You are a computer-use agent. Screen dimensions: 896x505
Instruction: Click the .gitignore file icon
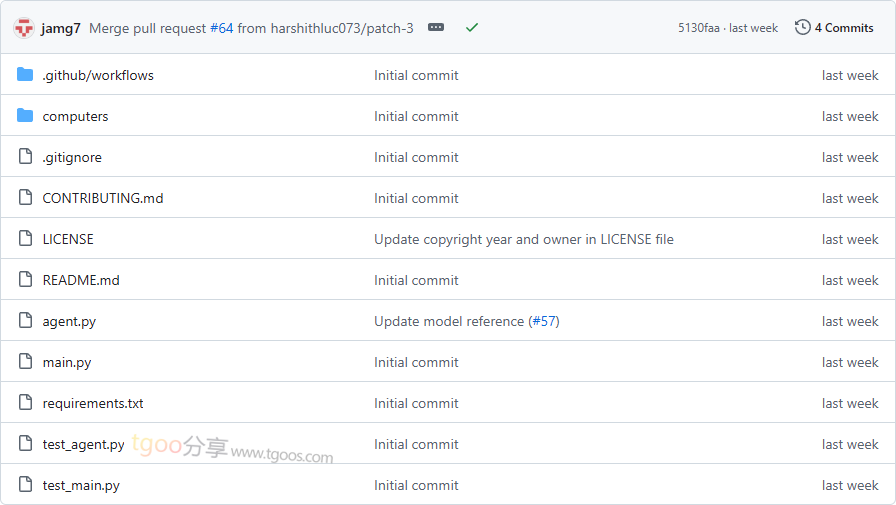pyautogui.click(x=25, y=157)
